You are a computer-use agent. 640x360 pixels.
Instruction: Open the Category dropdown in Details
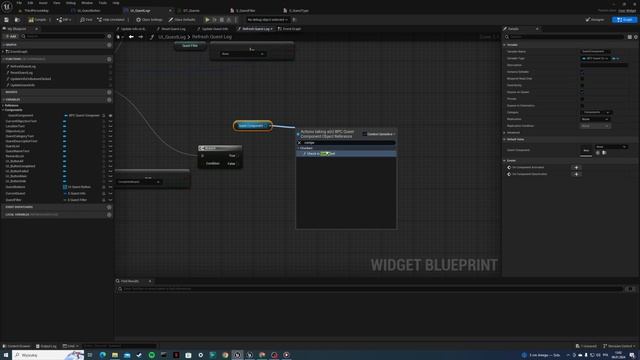(x=596, y=112)
